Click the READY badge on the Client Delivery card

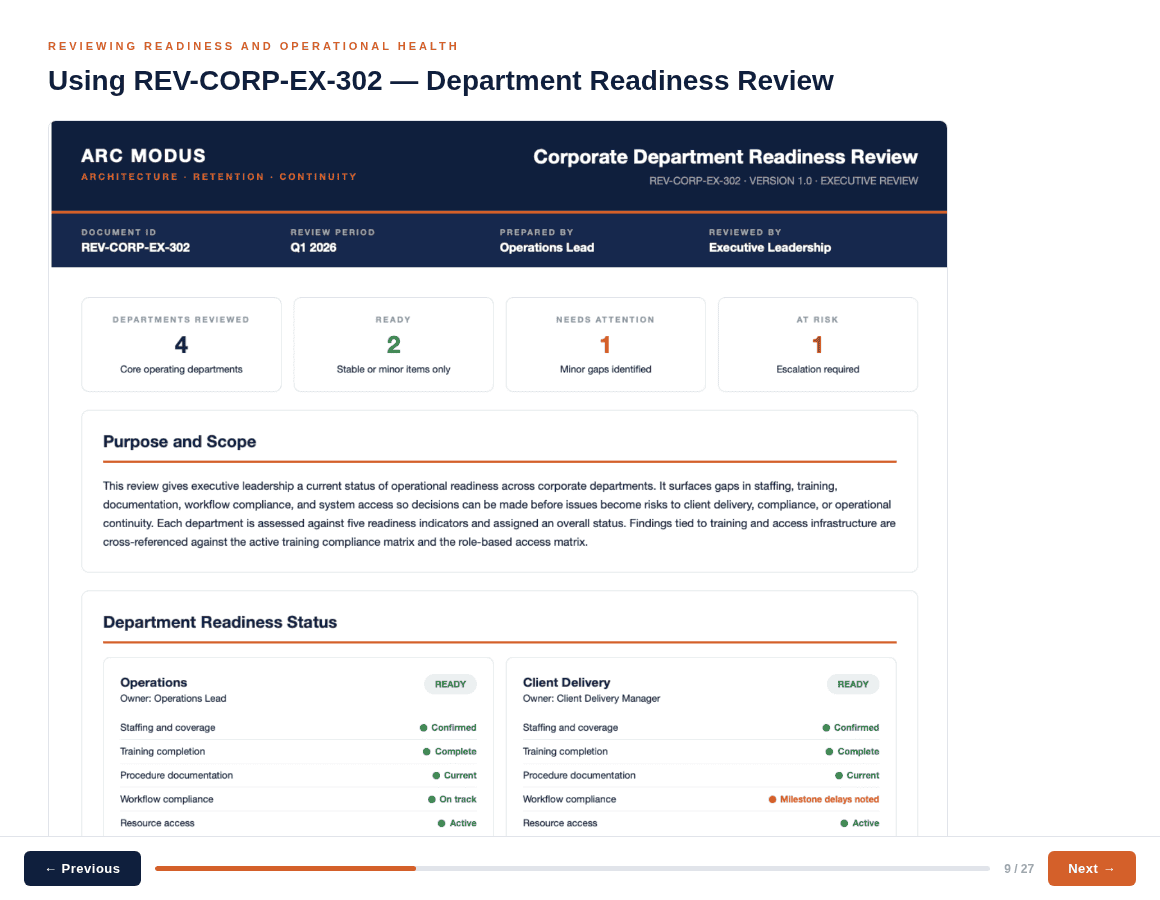pos(853,684)
